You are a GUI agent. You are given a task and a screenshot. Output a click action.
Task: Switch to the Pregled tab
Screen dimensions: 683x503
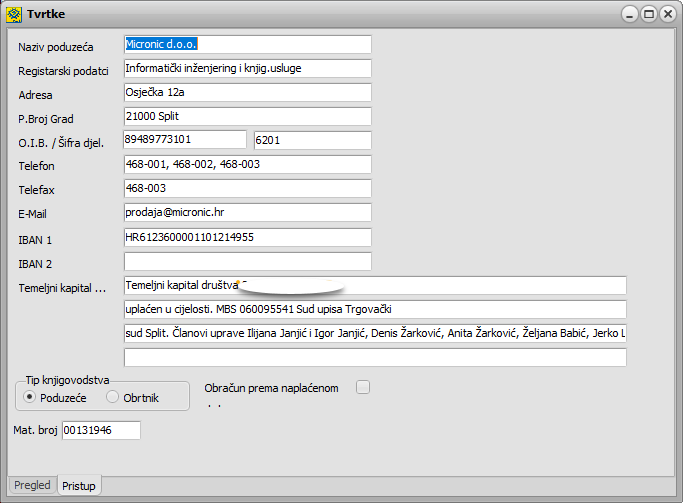tap(32, 485)
